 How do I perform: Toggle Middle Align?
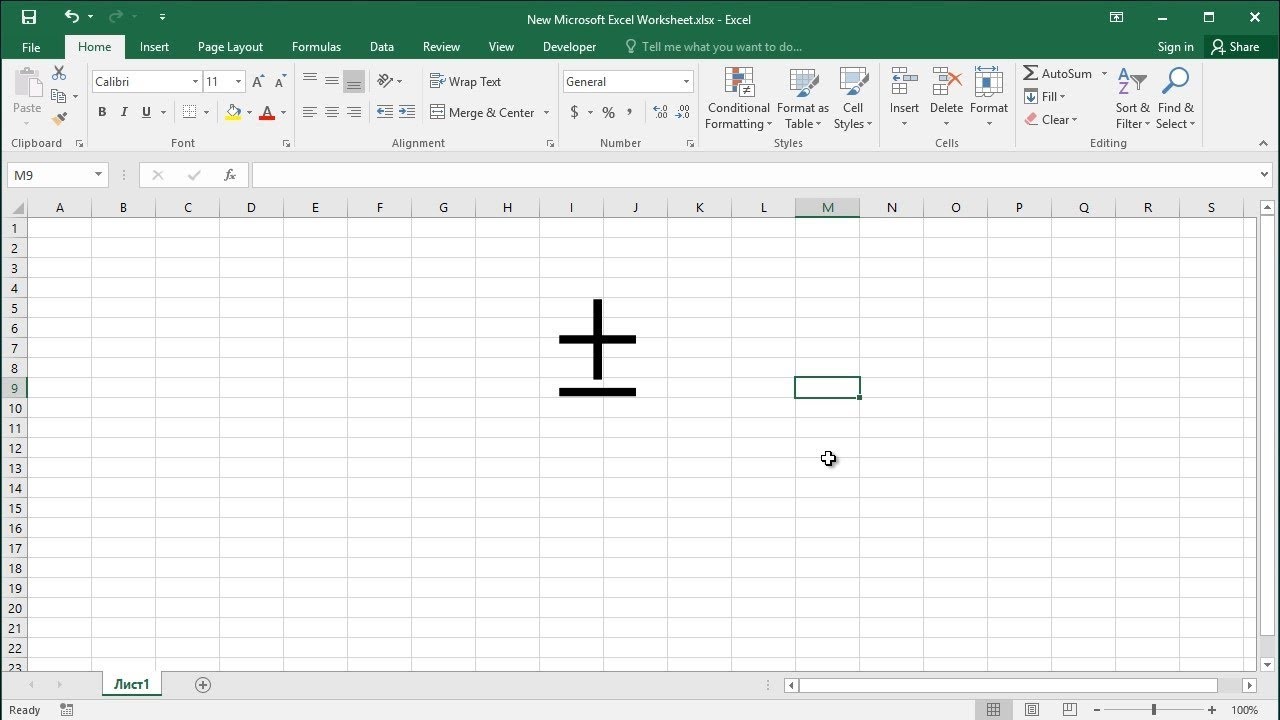pyautogui.click(x=332, y=81)
